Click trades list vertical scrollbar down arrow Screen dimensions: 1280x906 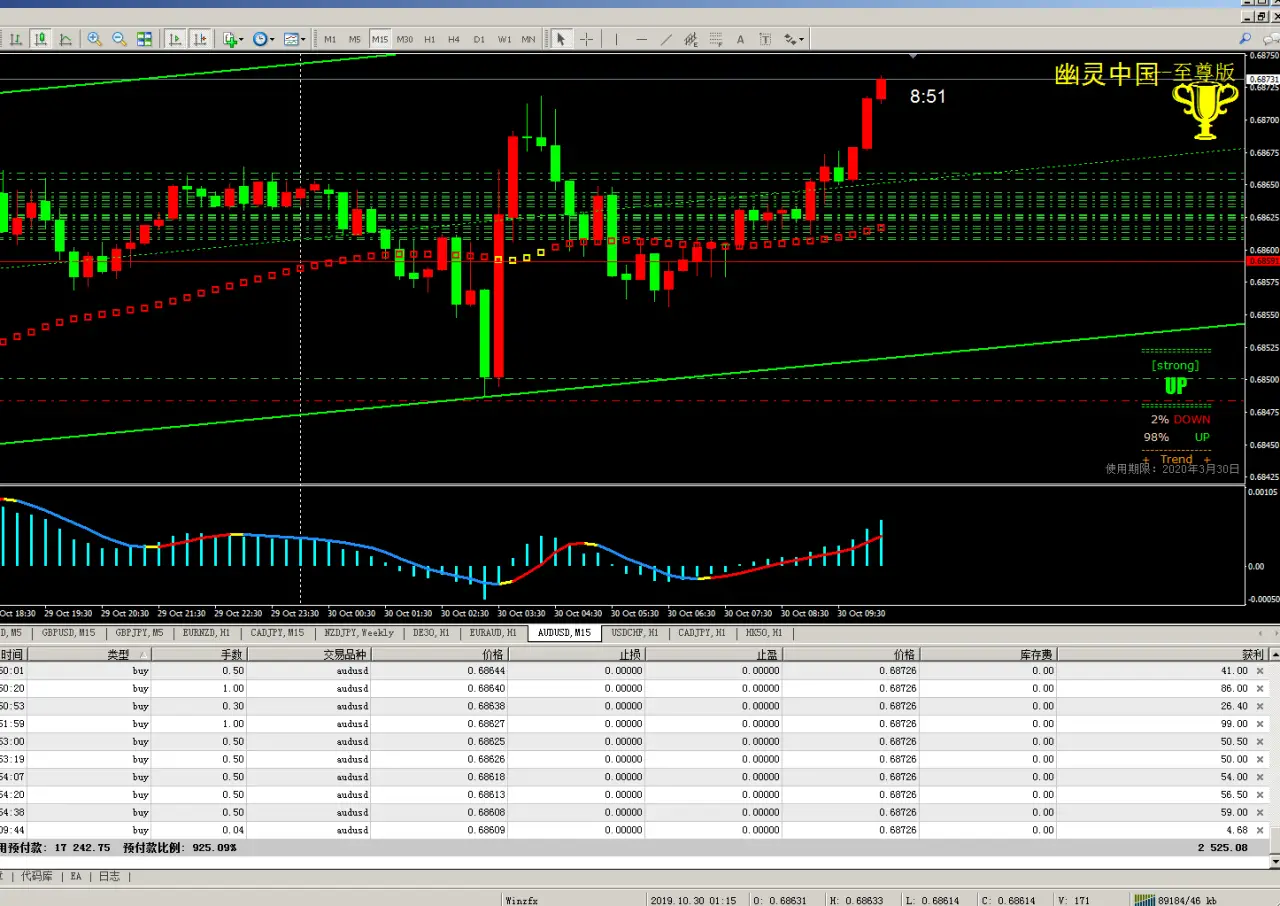pyautogui.click(x=1274, y=861)
